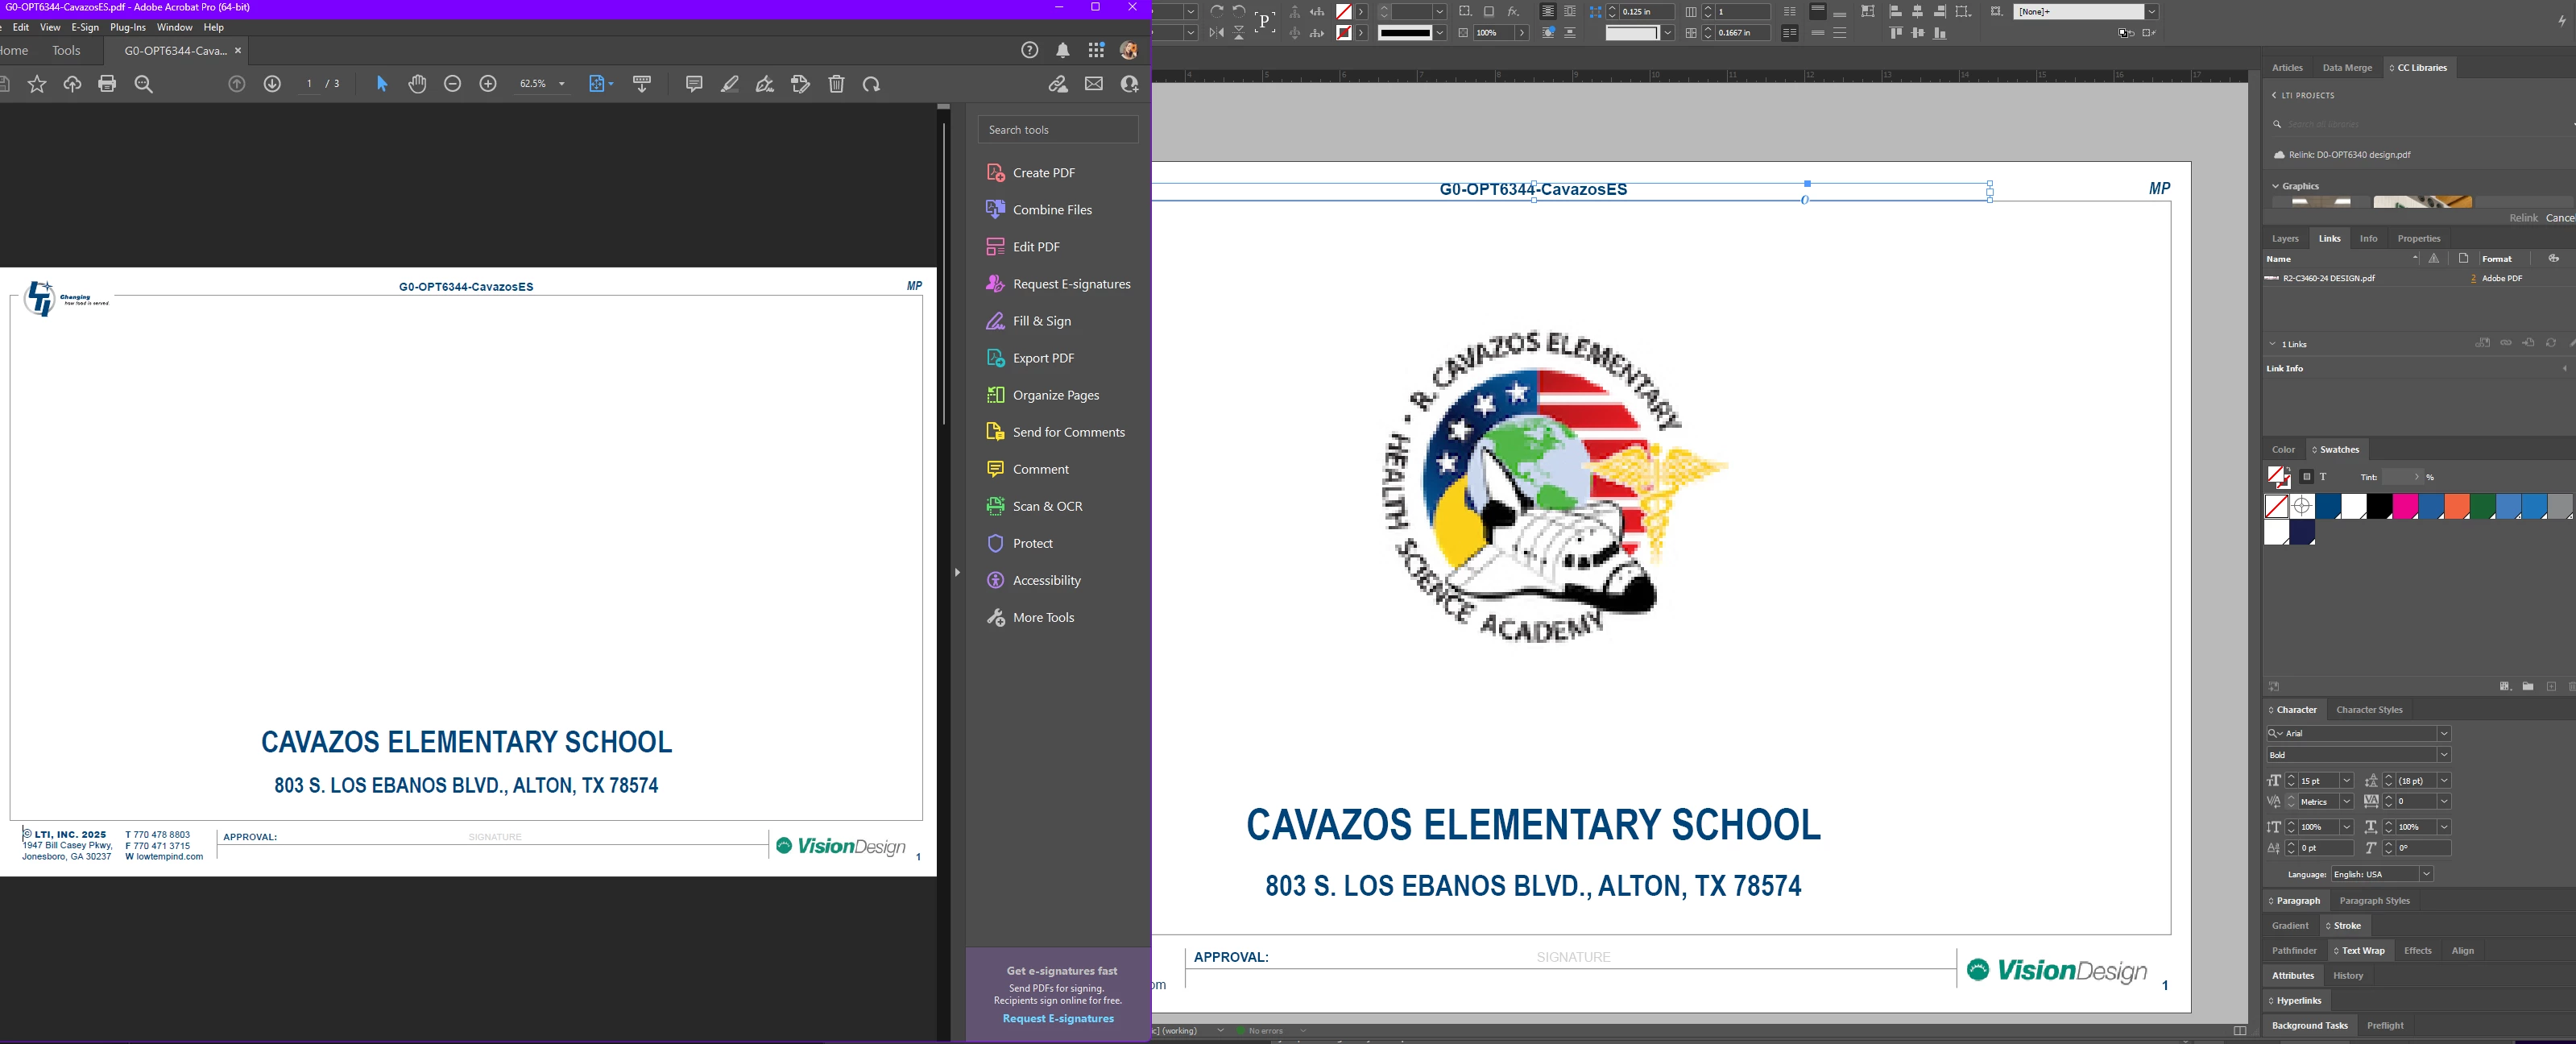Open the 62.5% zoom level dropdown
Image resolution: width=2576 pixels, height=1044 pixels.
click(x=561, y=84)
